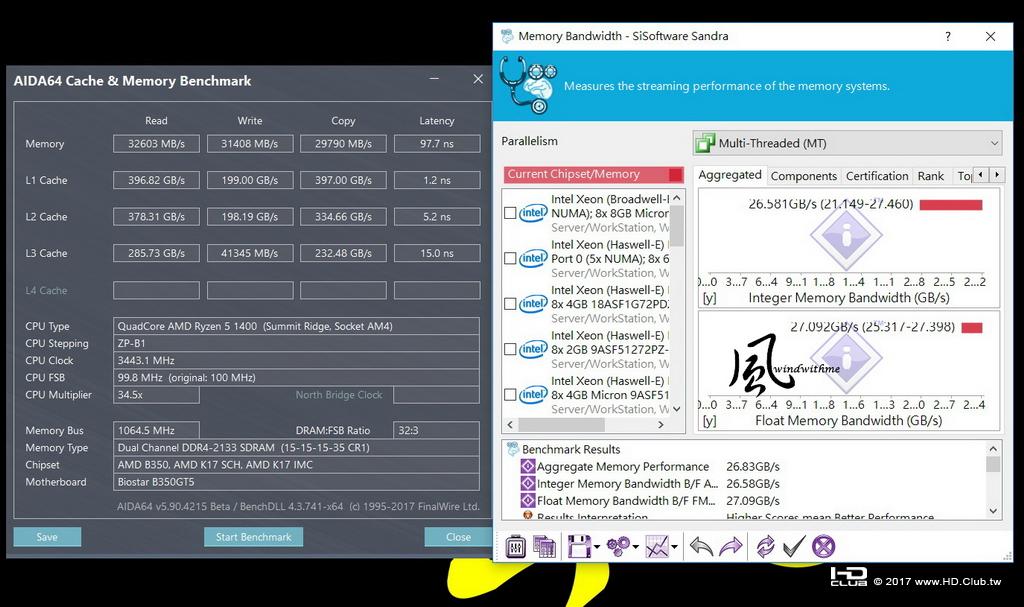This screenshot has height=607, width=1024.
Task: Click the purple cancel X icon
Action: 824,546
